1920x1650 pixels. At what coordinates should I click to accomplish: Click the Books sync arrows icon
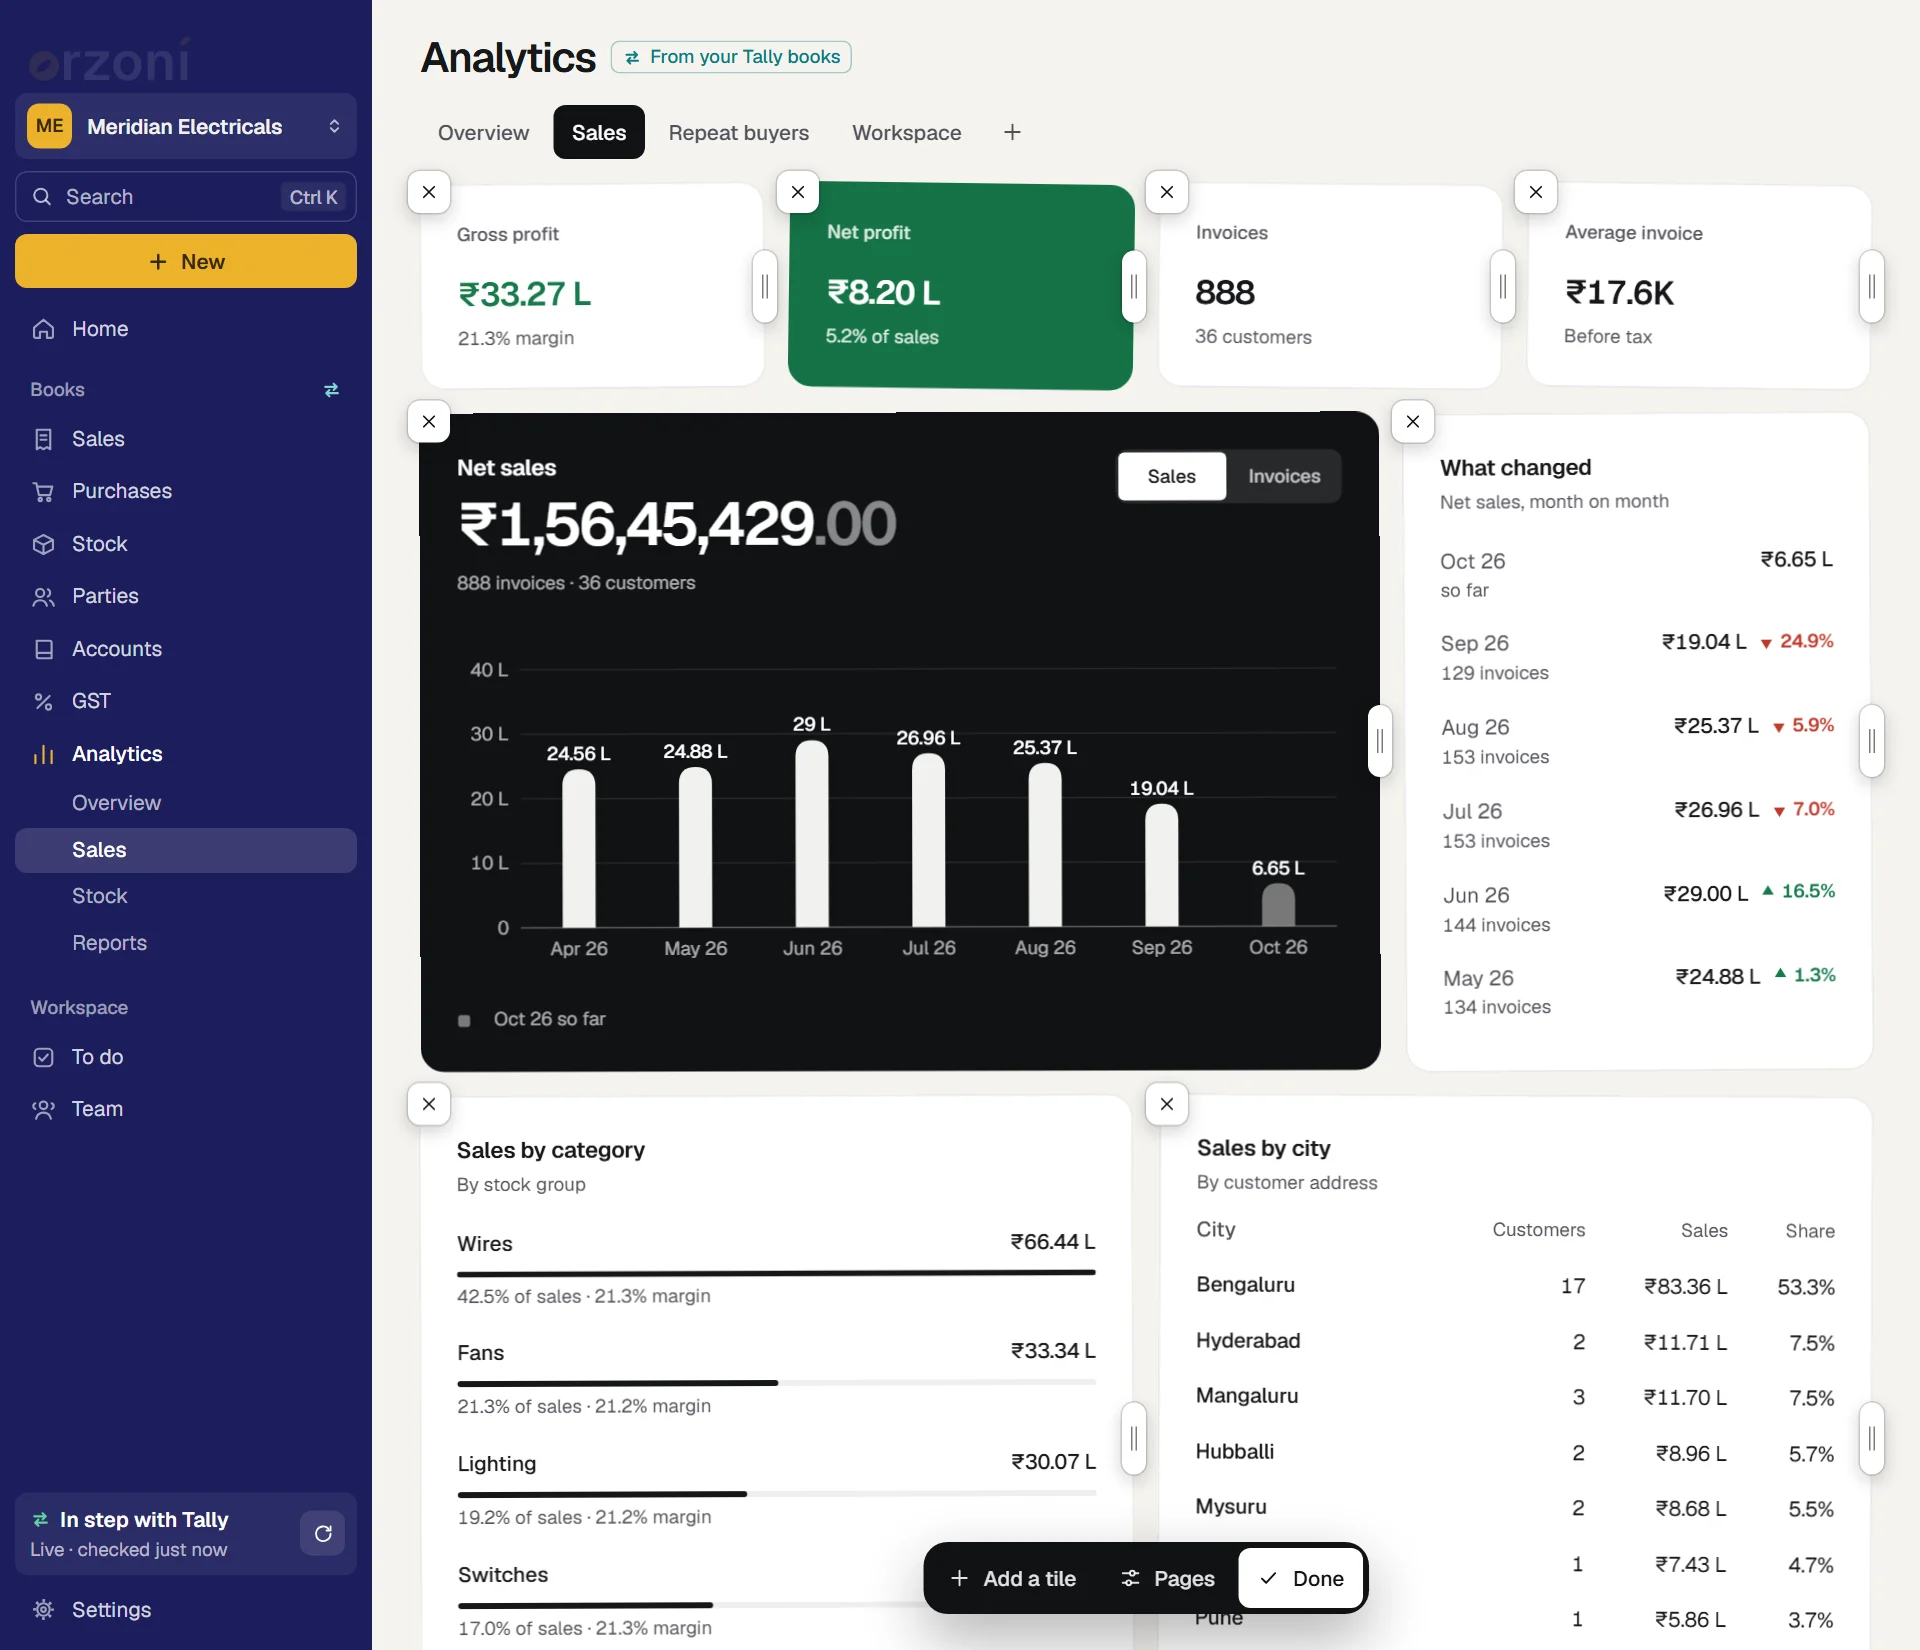332,390
